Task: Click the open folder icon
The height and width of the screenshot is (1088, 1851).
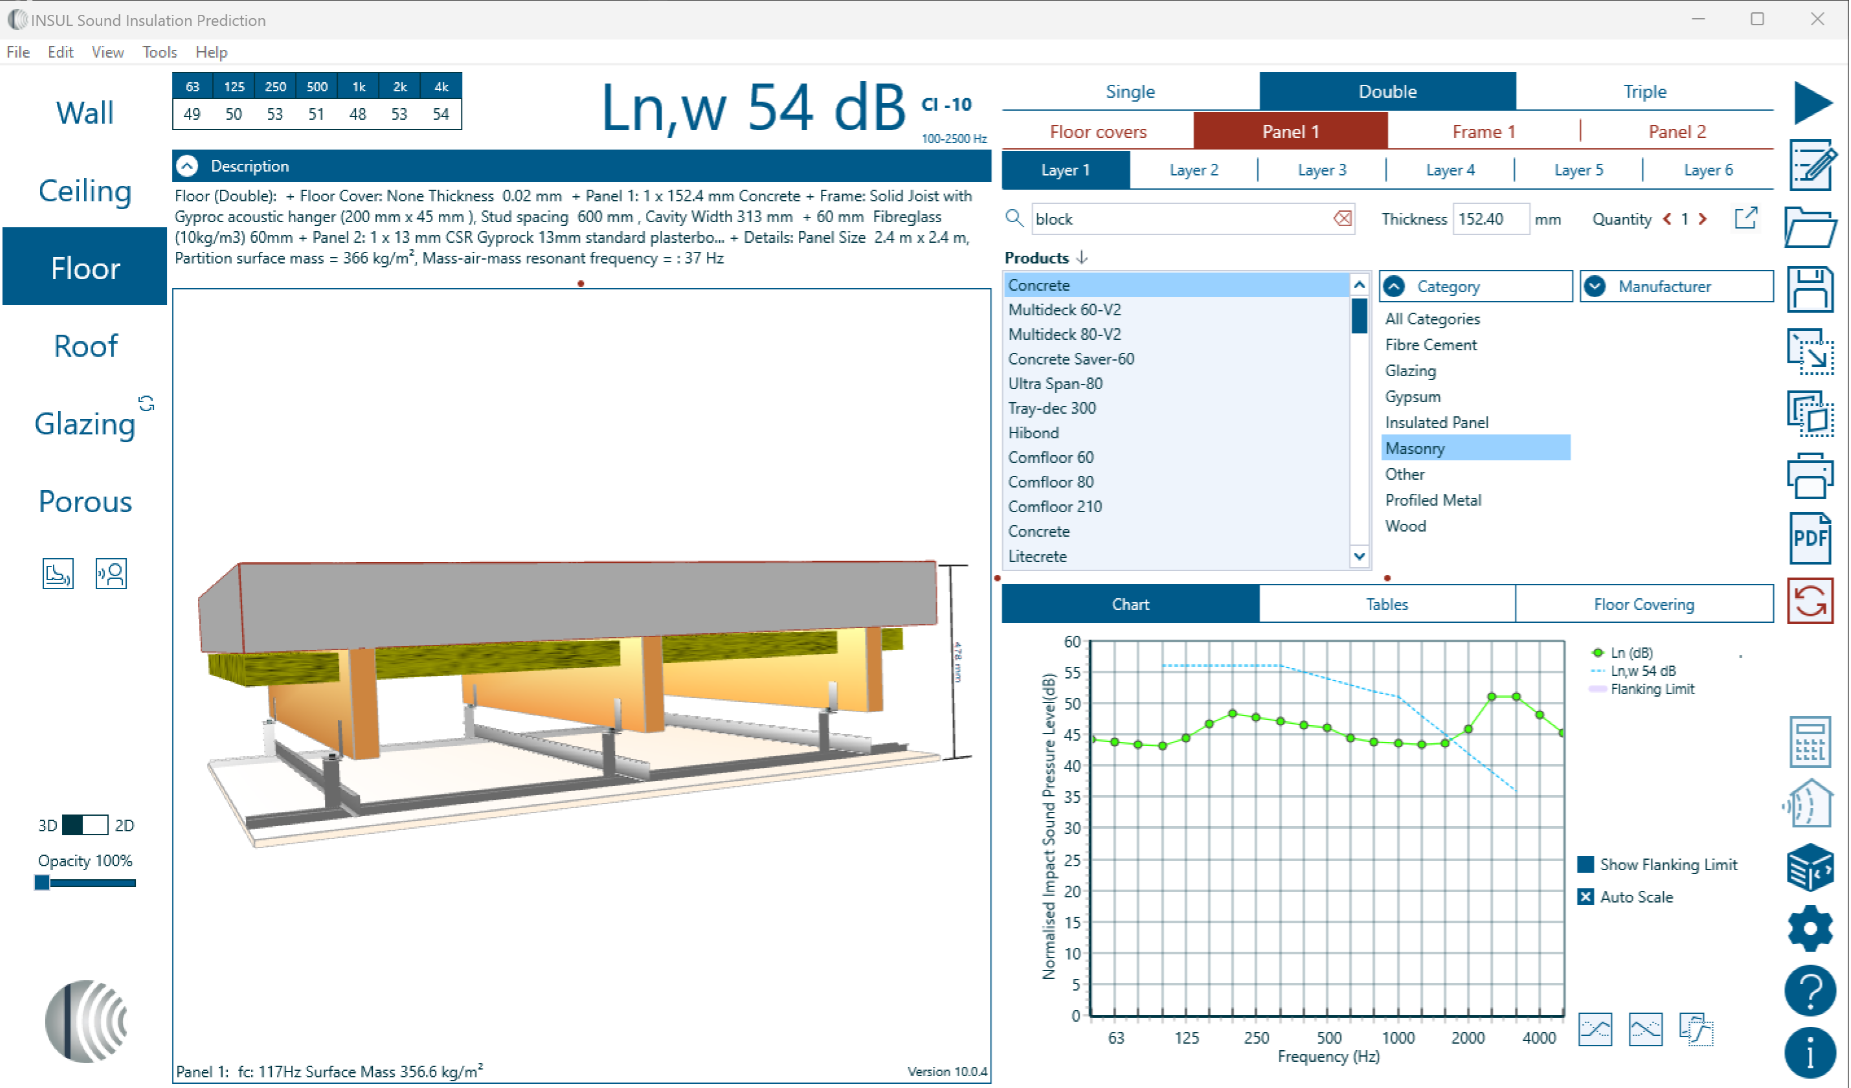Action: pyautogui.click(x=1811, y=228)
